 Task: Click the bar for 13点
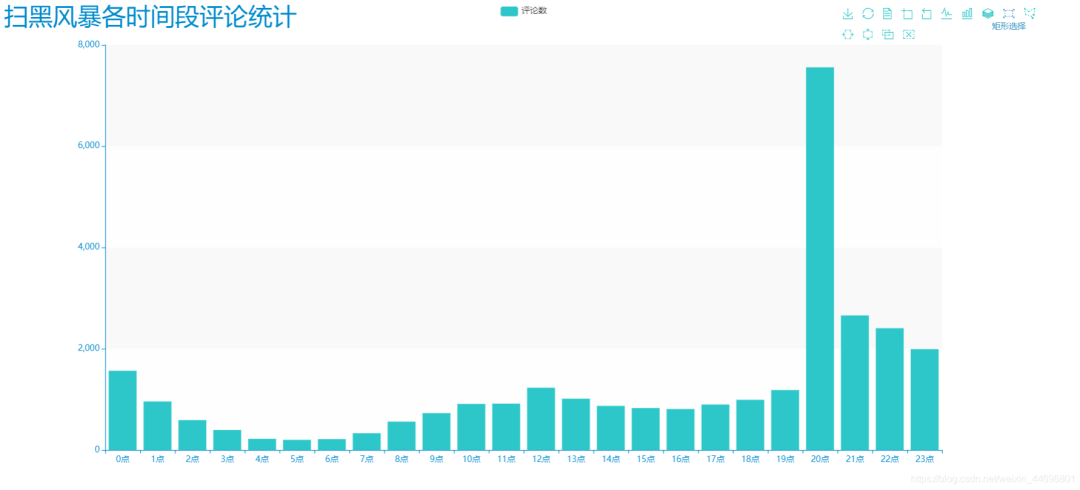pyautogui.click(x=576, y=425)
